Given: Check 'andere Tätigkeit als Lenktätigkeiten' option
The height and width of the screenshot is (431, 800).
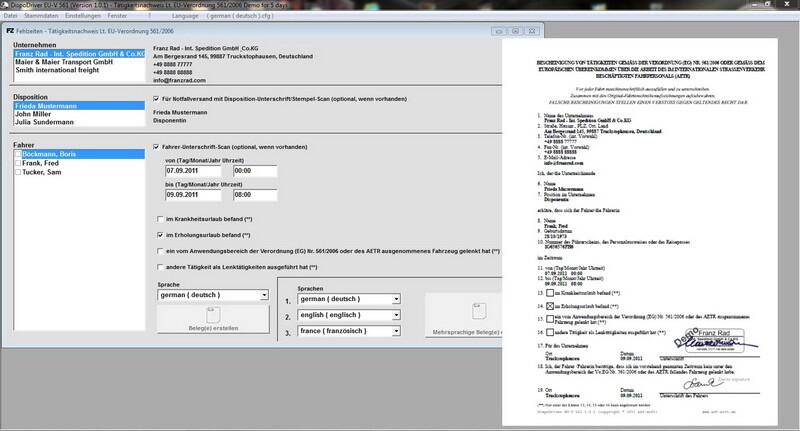Looking at the screenshot, I should (x=160, y=267).
